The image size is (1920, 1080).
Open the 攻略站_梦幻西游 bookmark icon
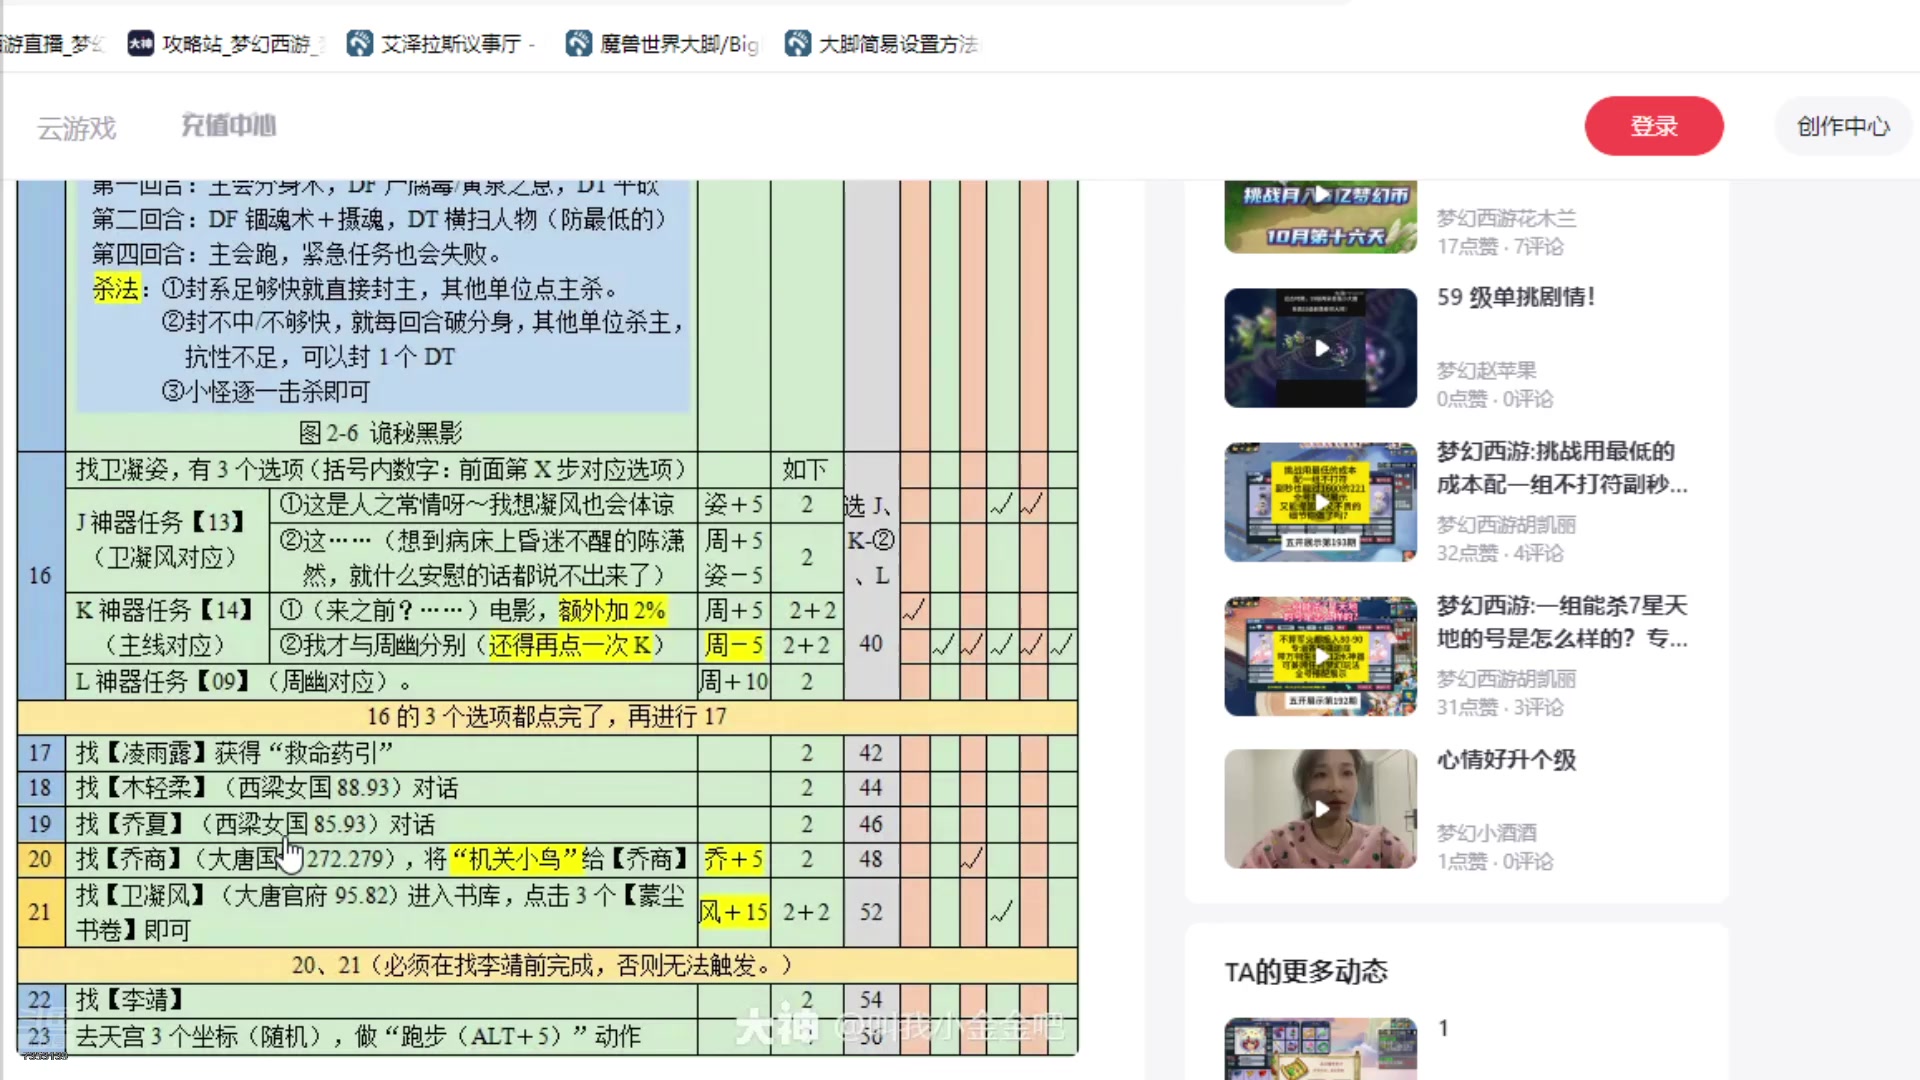tap(141, 43)
